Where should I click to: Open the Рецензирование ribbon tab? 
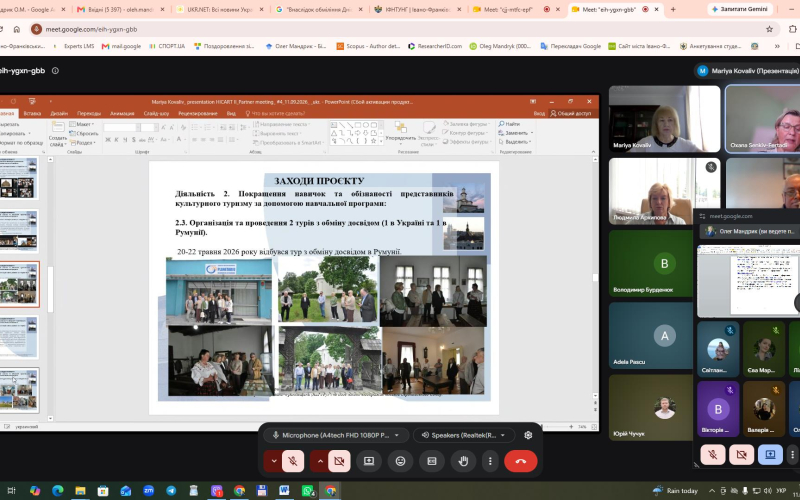coord(197,113)
